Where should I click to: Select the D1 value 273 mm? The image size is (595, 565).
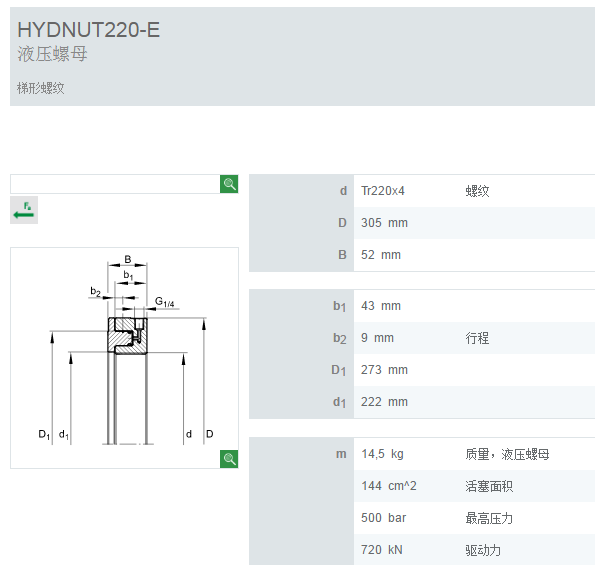(384, 370)
